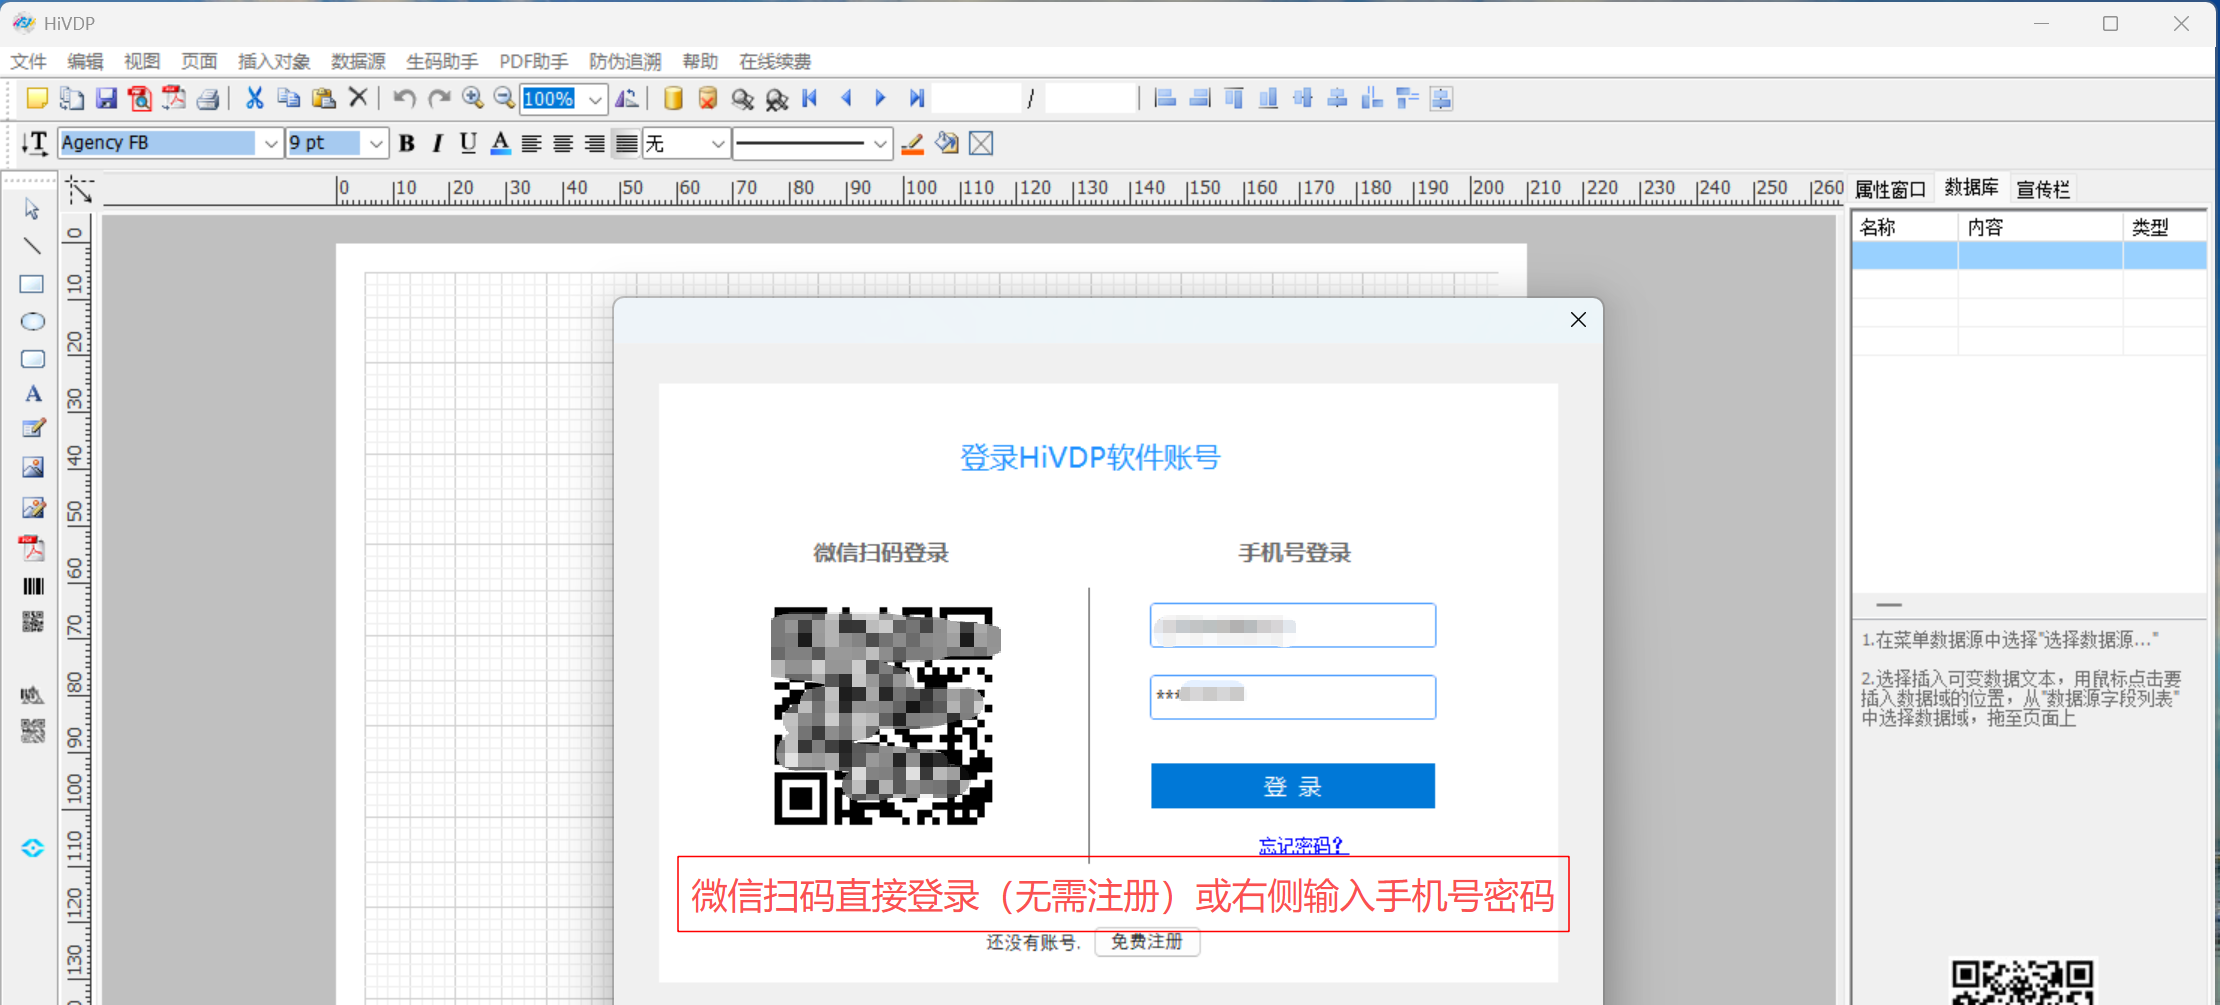Toggle underline formatting
The height and width of the screenshot is (1005, 2220).
click(x=468, y=144)
